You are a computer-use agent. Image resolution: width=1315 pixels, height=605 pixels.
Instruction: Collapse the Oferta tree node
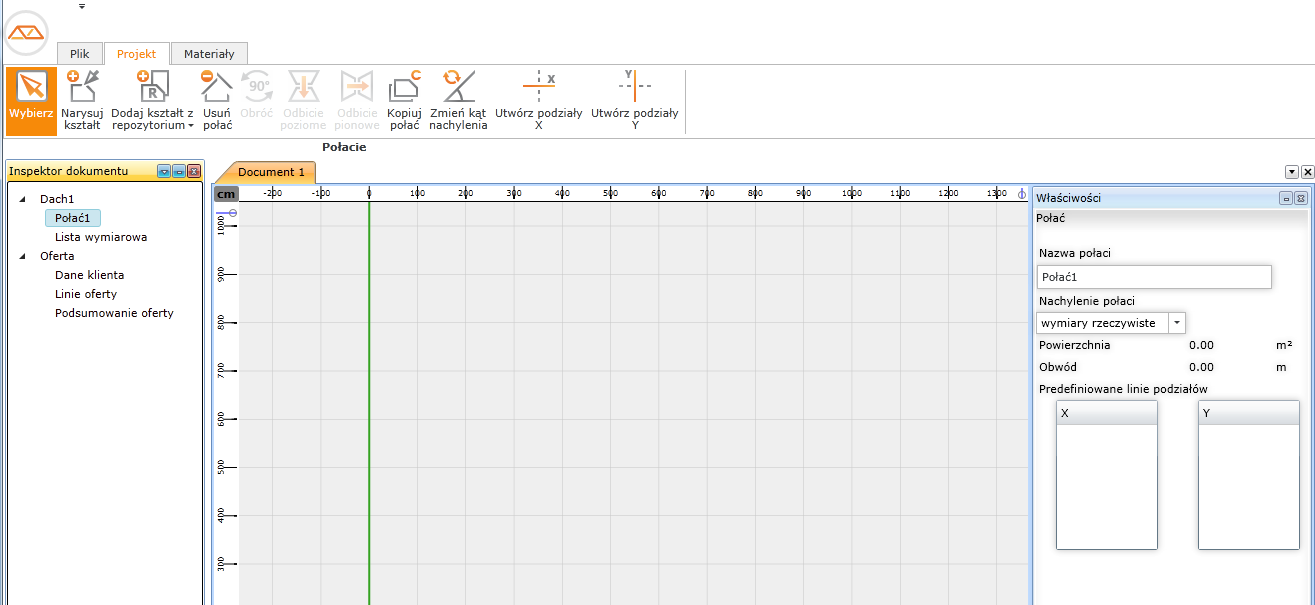(23, 256)
